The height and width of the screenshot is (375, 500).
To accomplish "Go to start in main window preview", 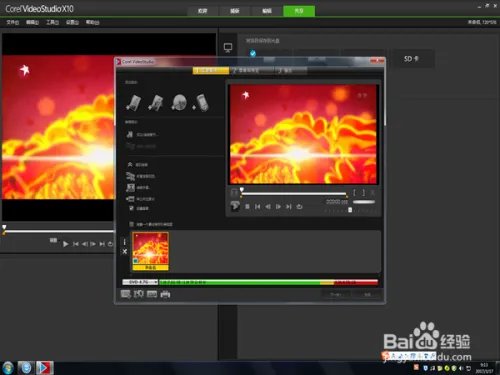I will click(76, 244).
